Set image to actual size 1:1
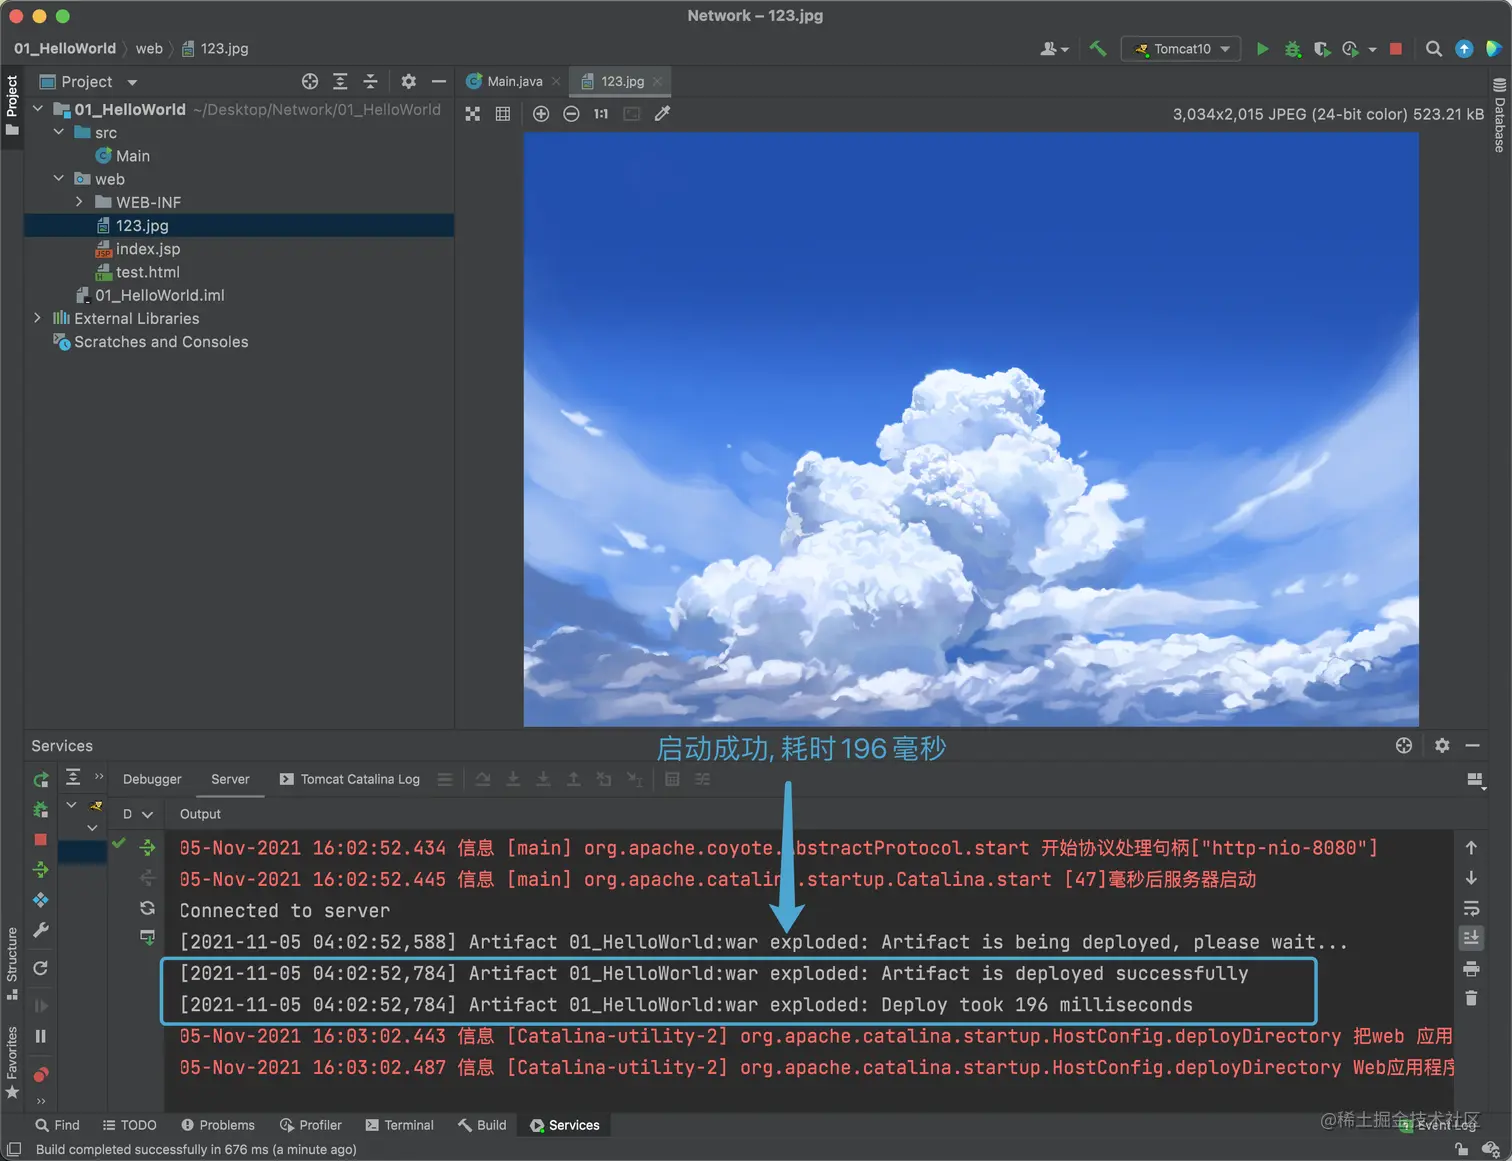Image resolution: width=1512 pixels, height=1161 pixels. [601, 114]
